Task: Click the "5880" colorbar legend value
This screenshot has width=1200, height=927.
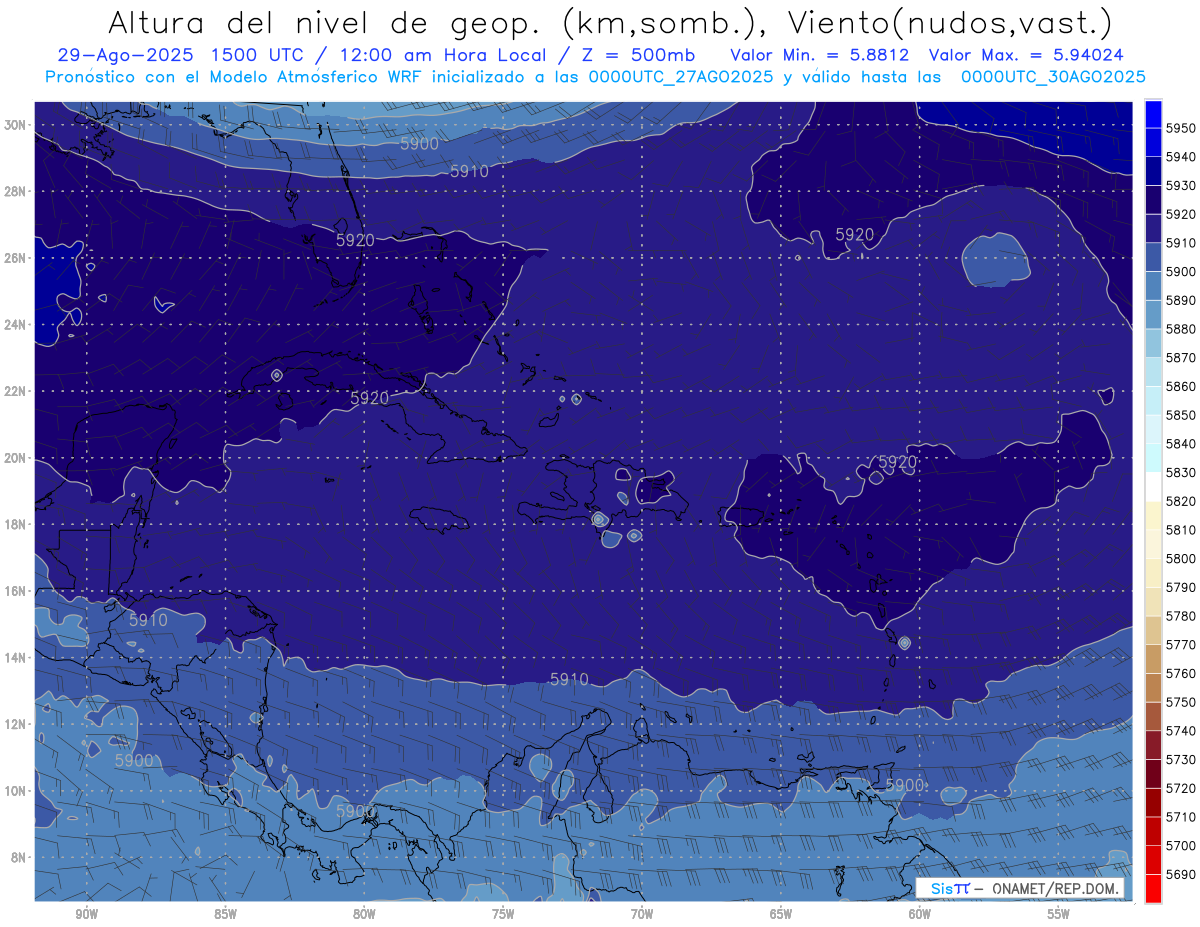Action: tap(1180, 329)
